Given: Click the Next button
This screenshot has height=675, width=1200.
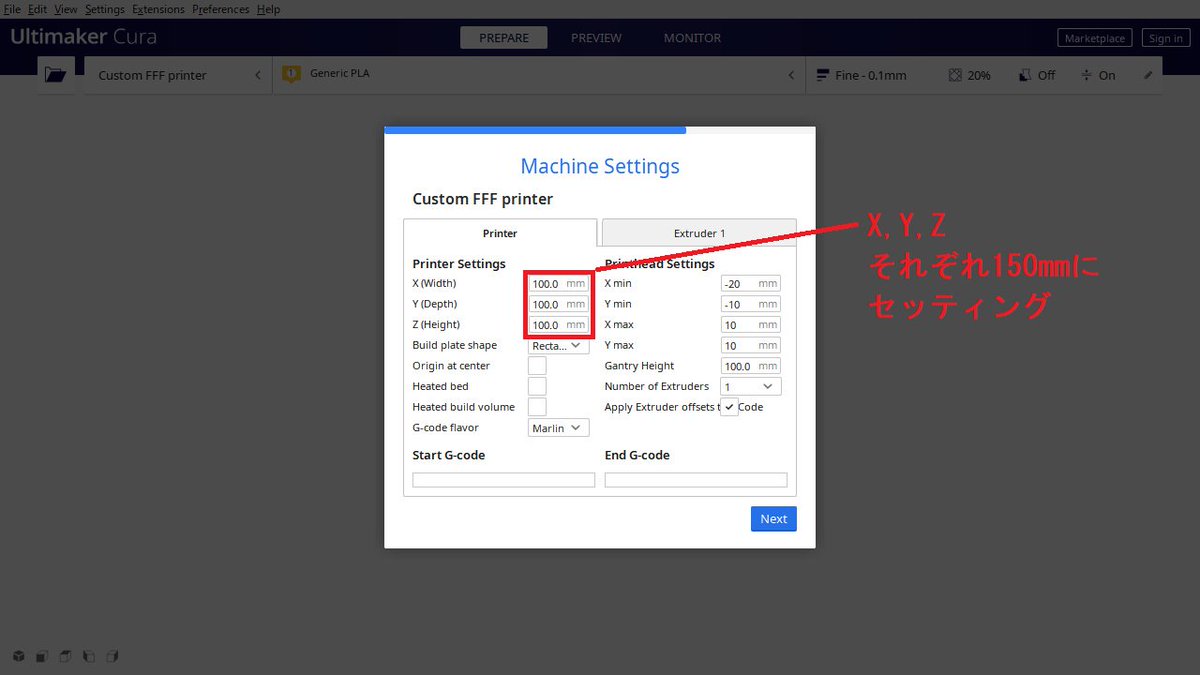Looking at the screenshot, I should click(774, 519).
